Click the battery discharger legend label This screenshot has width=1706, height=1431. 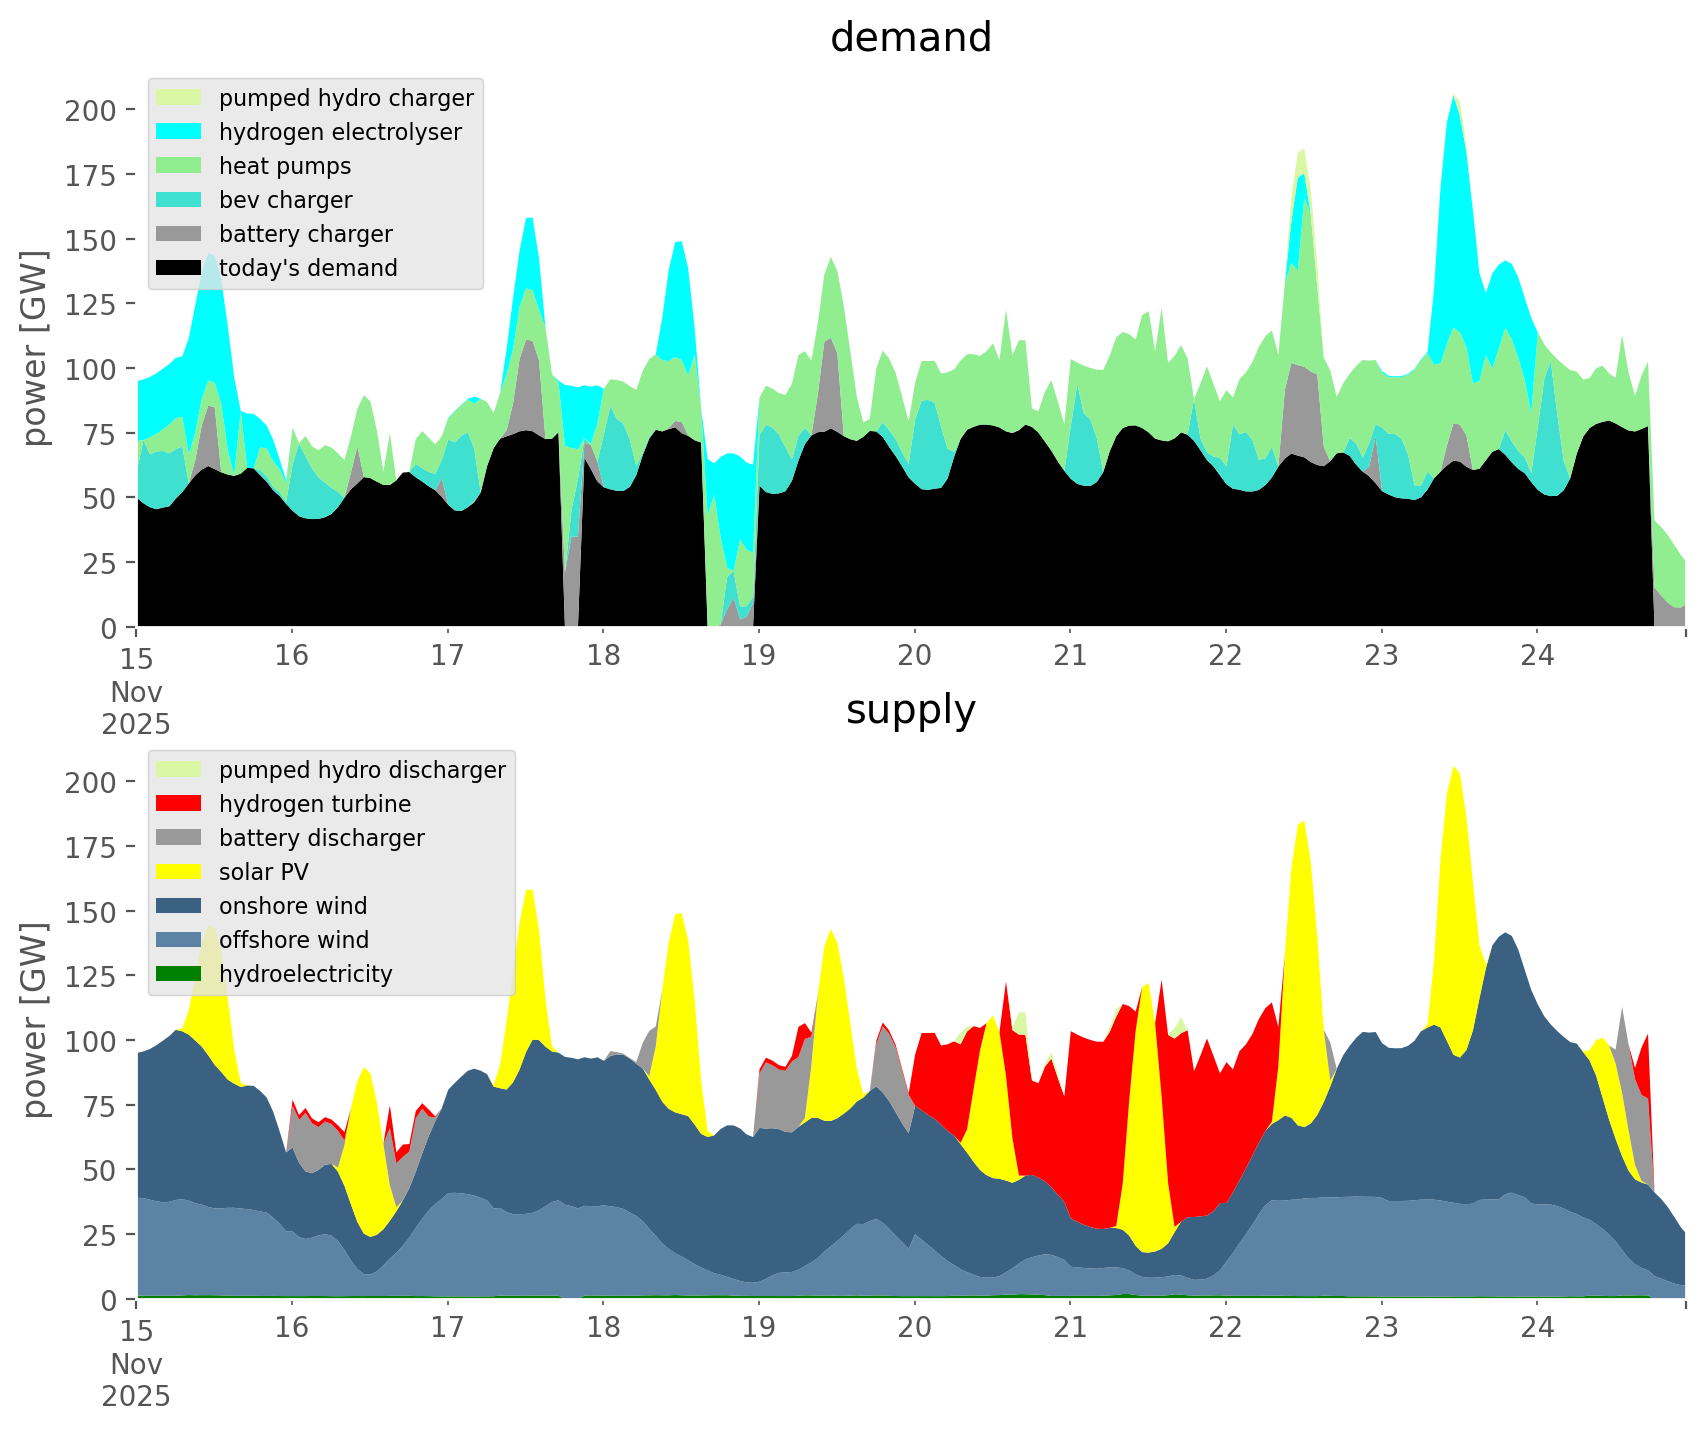[x=321, y=838]
